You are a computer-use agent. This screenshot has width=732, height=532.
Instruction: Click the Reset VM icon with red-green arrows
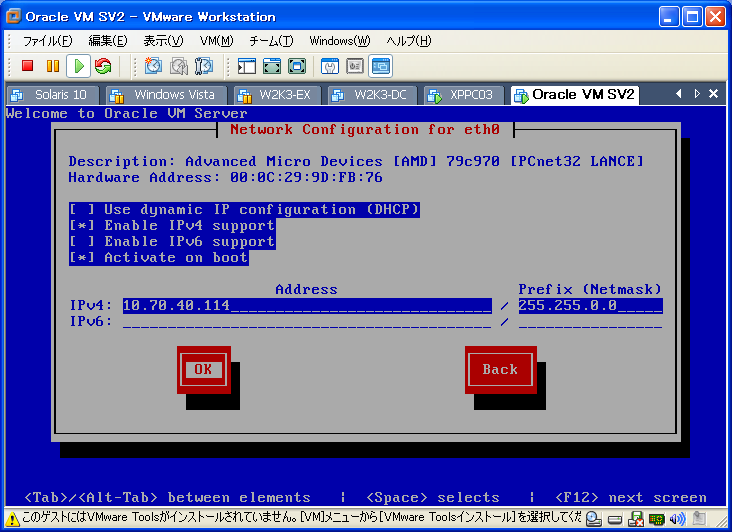(103, 66)
